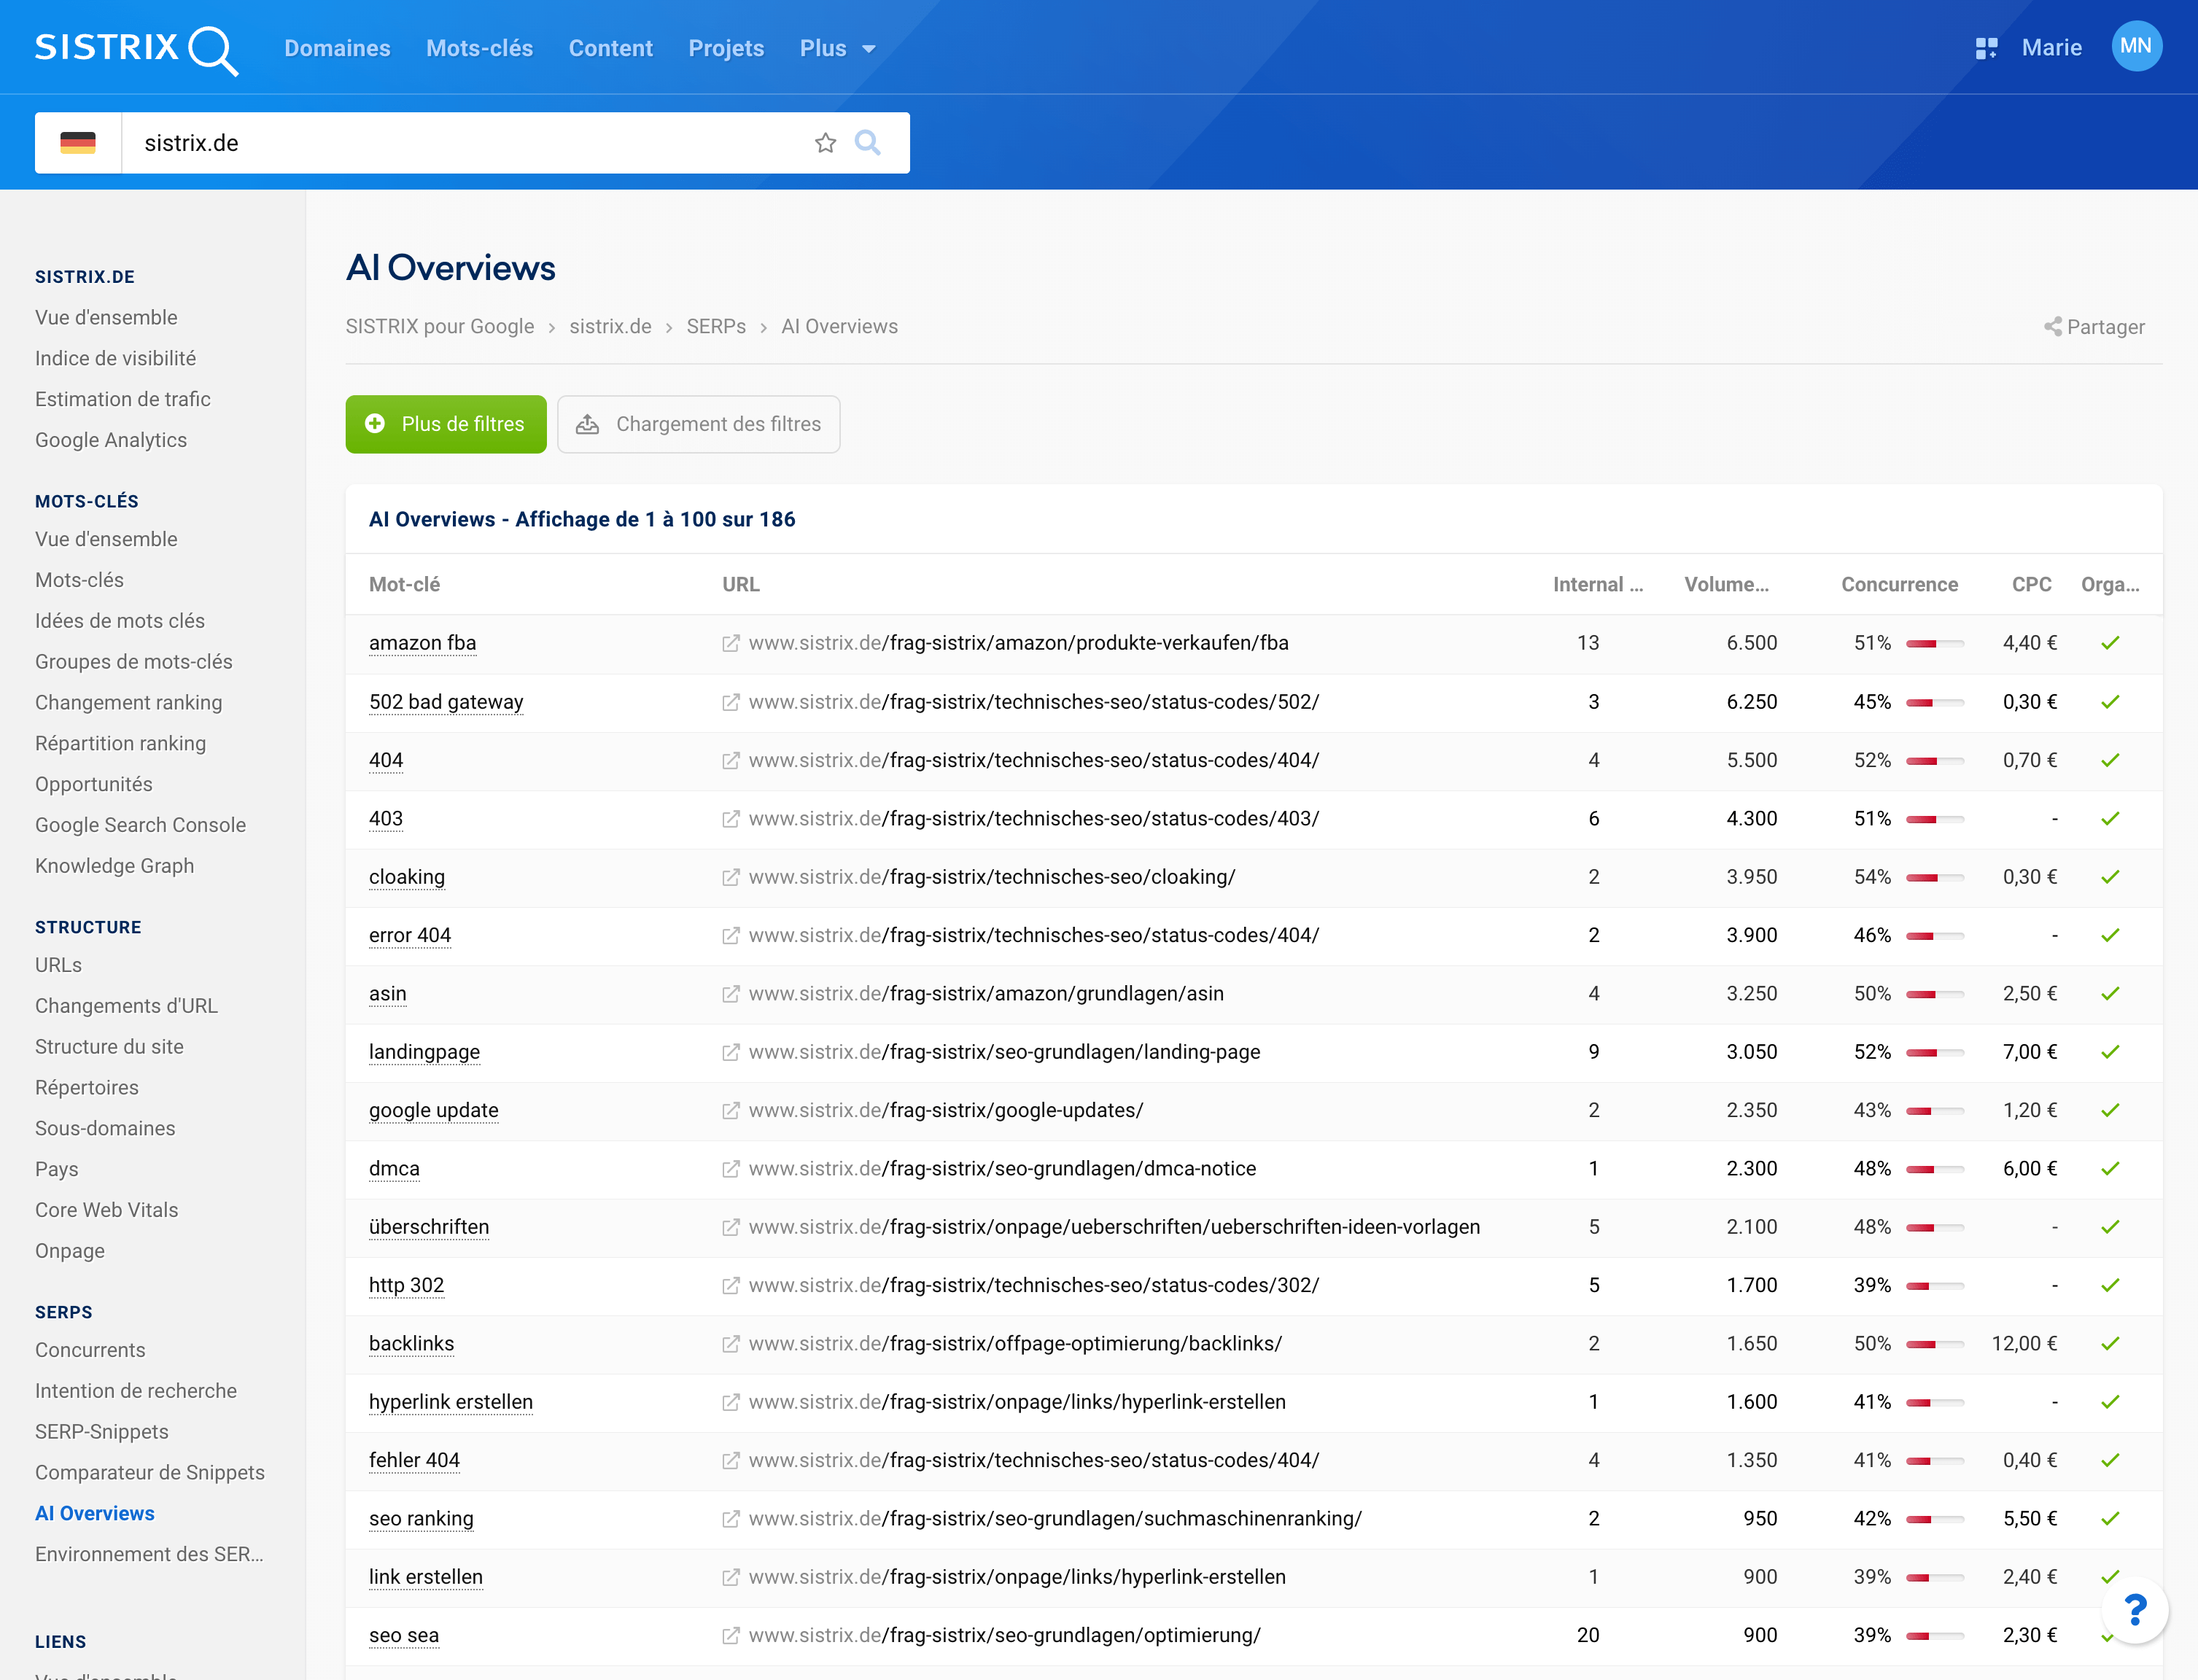2198x1680 pixels.
Task: Click the green check in amazon fba row
Action: (2110, 643)
